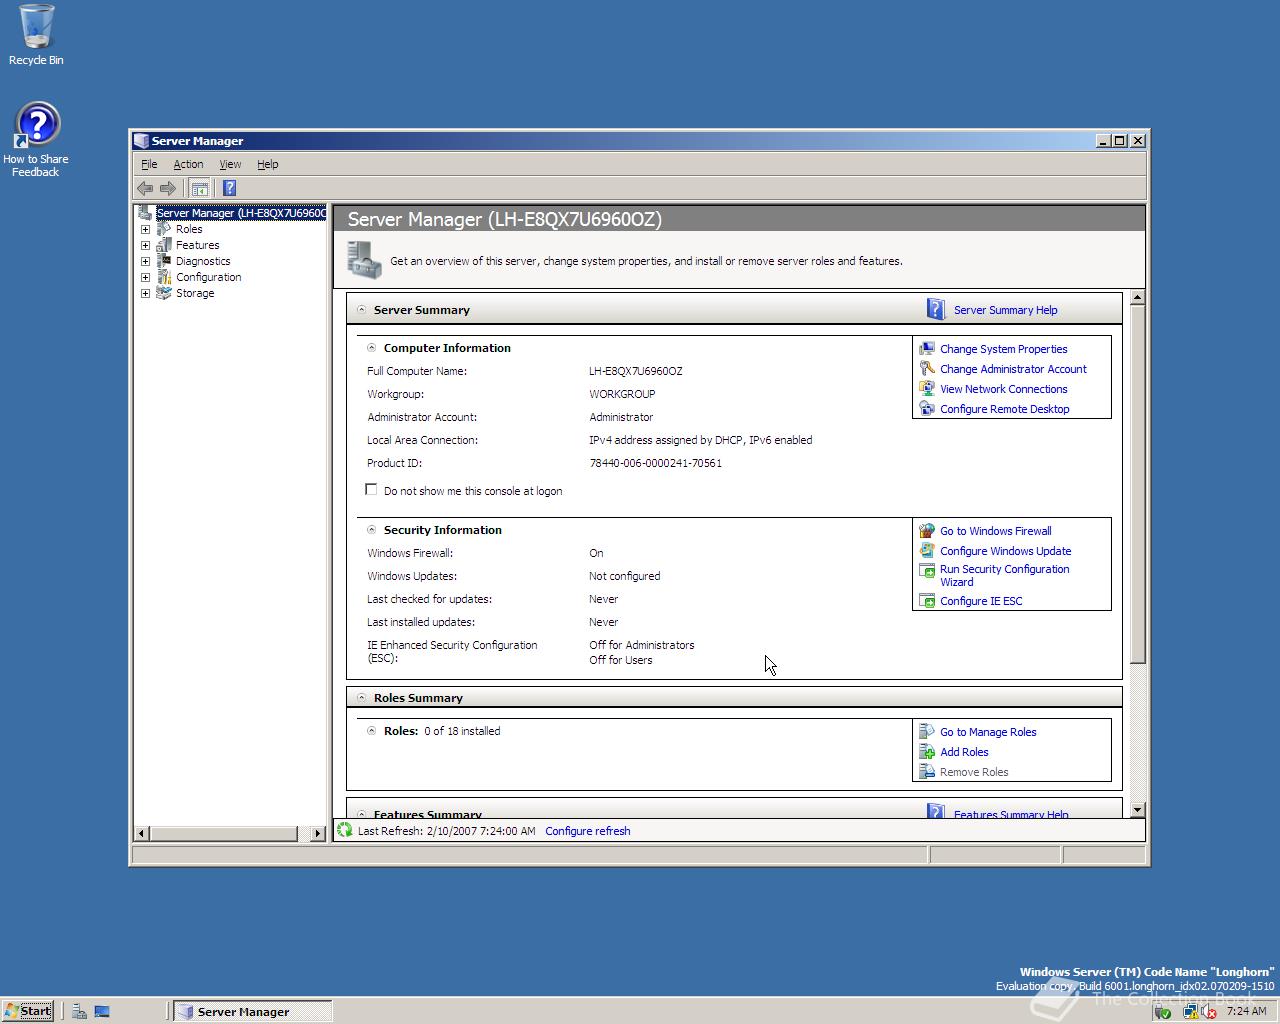Click the Add Roles link

[964, 752]
